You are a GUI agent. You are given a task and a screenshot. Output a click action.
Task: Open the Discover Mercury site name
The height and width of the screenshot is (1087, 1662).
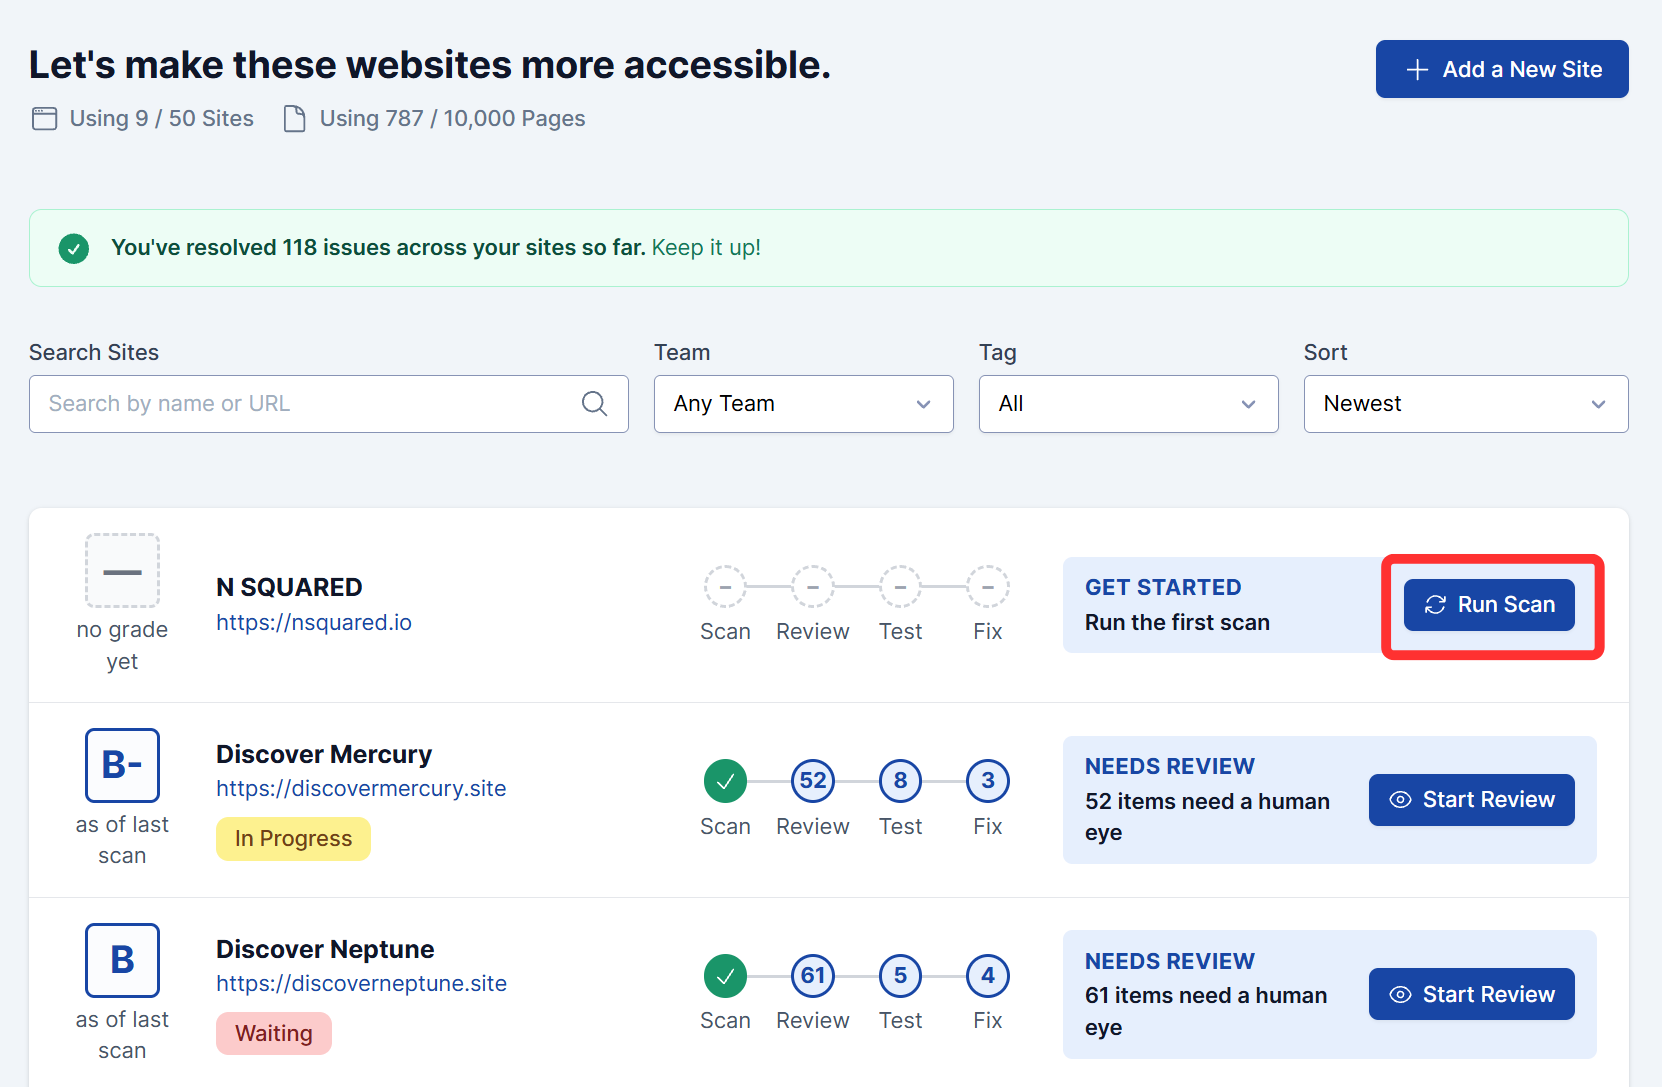click(324, 754)
